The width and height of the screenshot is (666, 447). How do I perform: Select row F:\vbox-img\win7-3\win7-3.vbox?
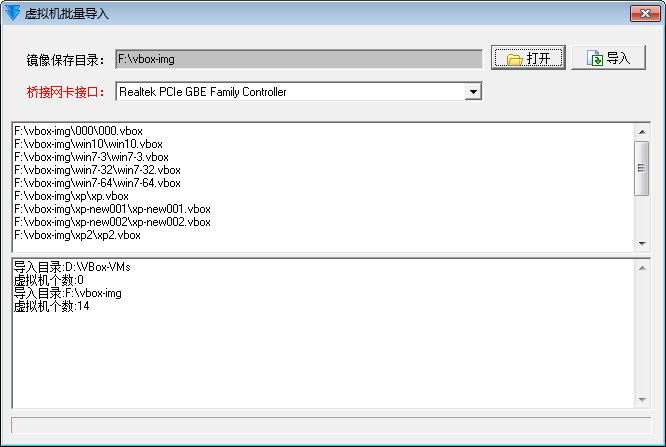pyautogui.click(x=91, y=157)
